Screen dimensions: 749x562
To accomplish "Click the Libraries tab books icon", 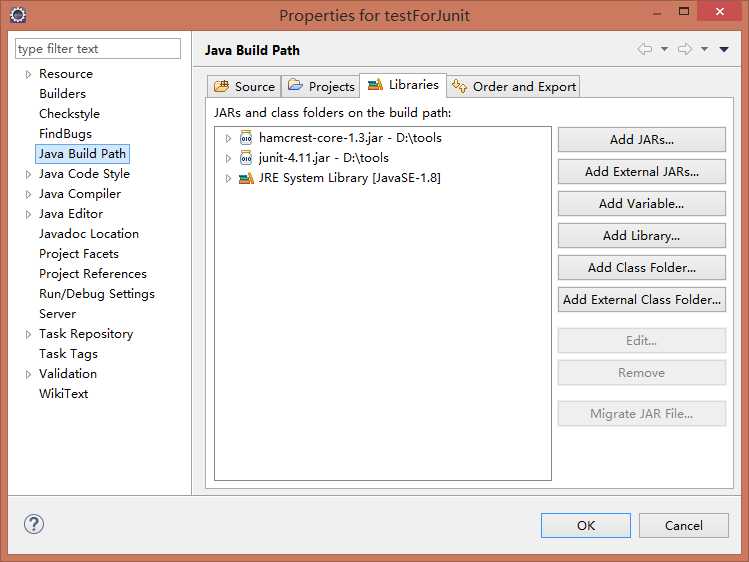I will tap(375, 84).
